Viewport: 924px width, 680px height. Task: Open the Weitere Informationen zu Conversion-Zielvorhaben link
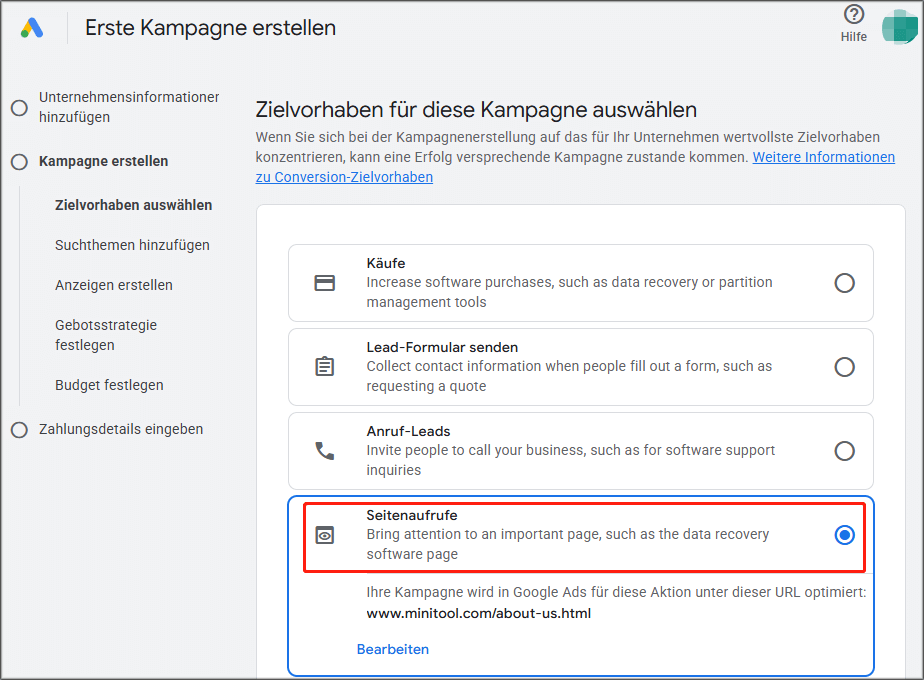coord(823,157)
